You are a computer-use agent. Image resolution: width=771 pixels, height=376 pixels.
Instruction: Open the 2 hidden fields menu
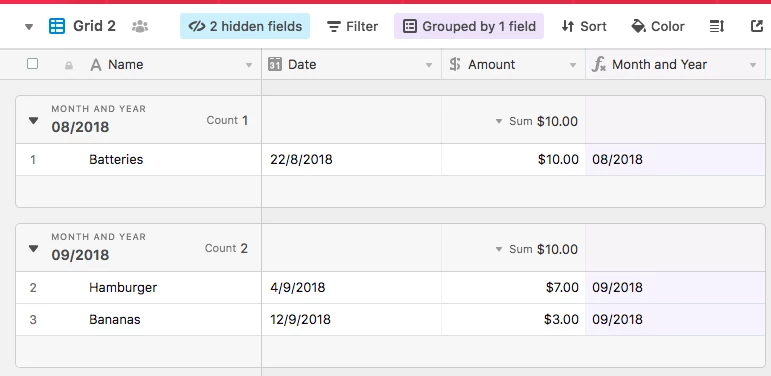[x=245, y=26]
